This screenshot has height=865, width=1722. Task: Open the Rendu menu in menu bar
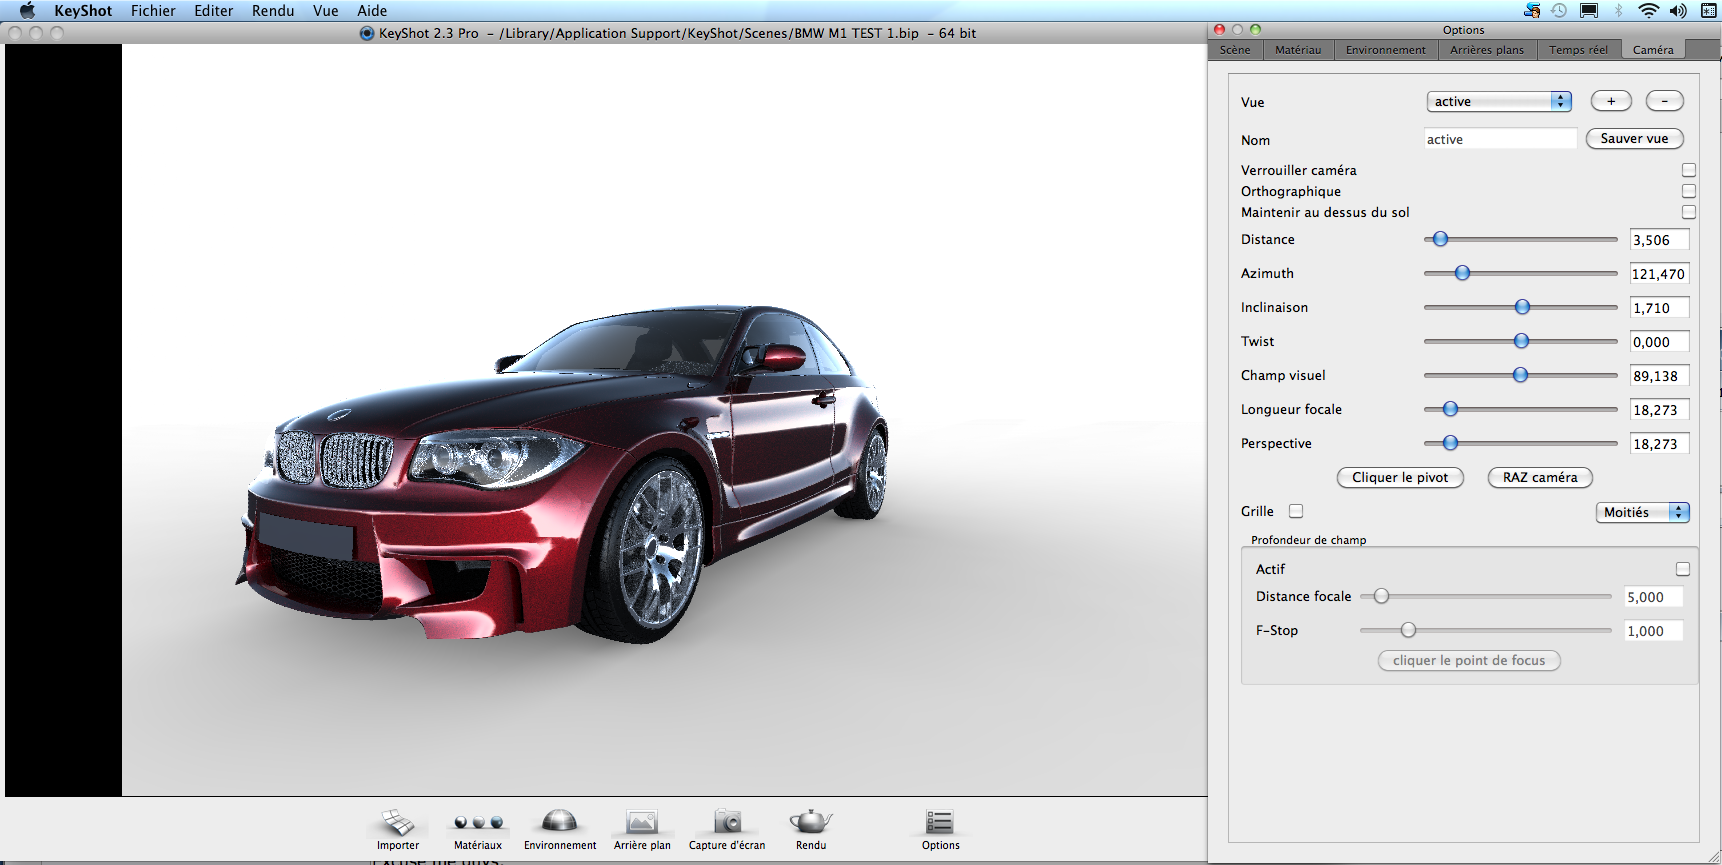[273, 11]
